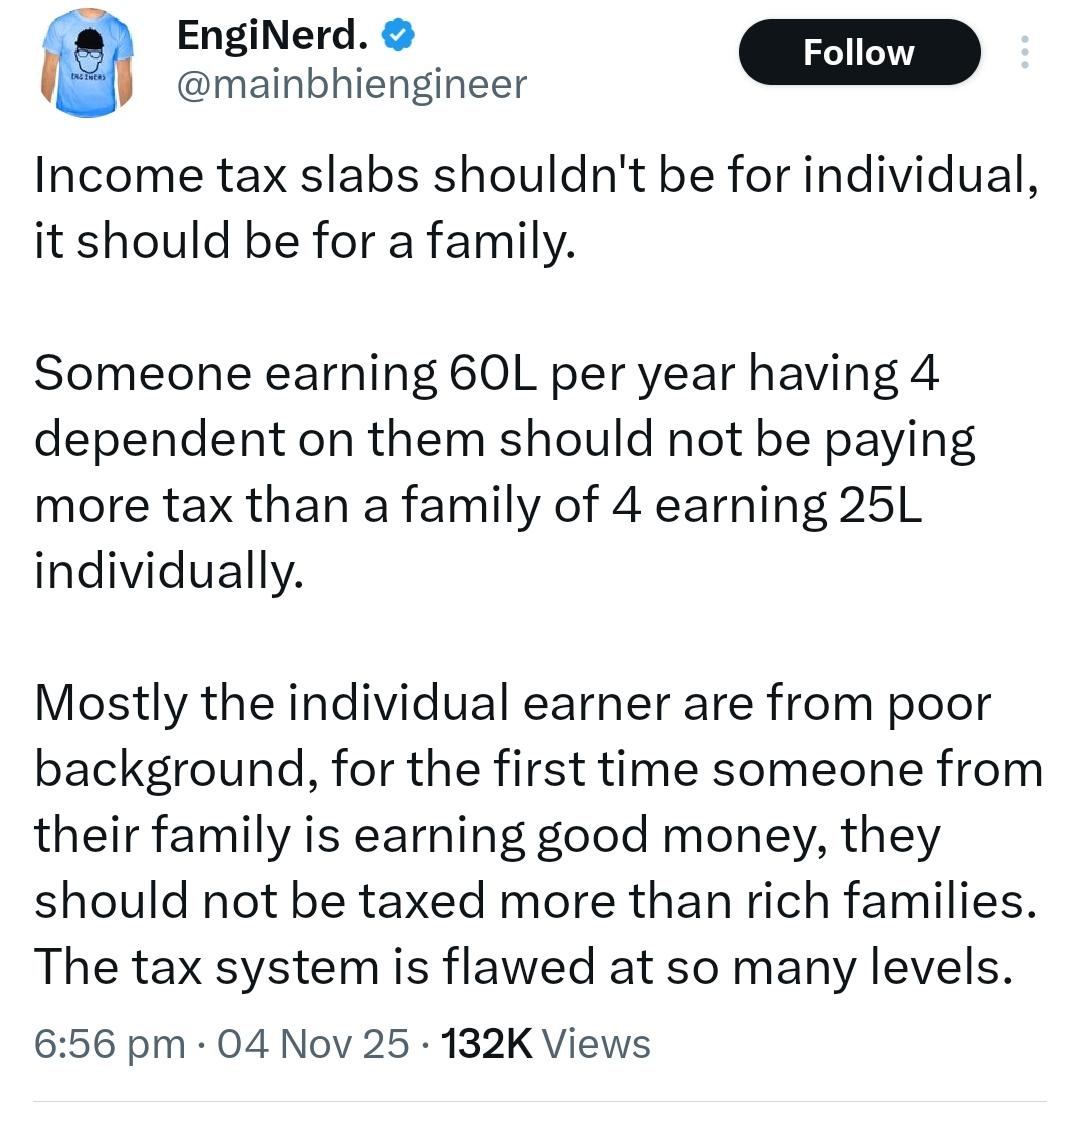Open the @mainbhiengineer handle link
The width and height of the screenshot is (1080, 1127).
(350, 84)
